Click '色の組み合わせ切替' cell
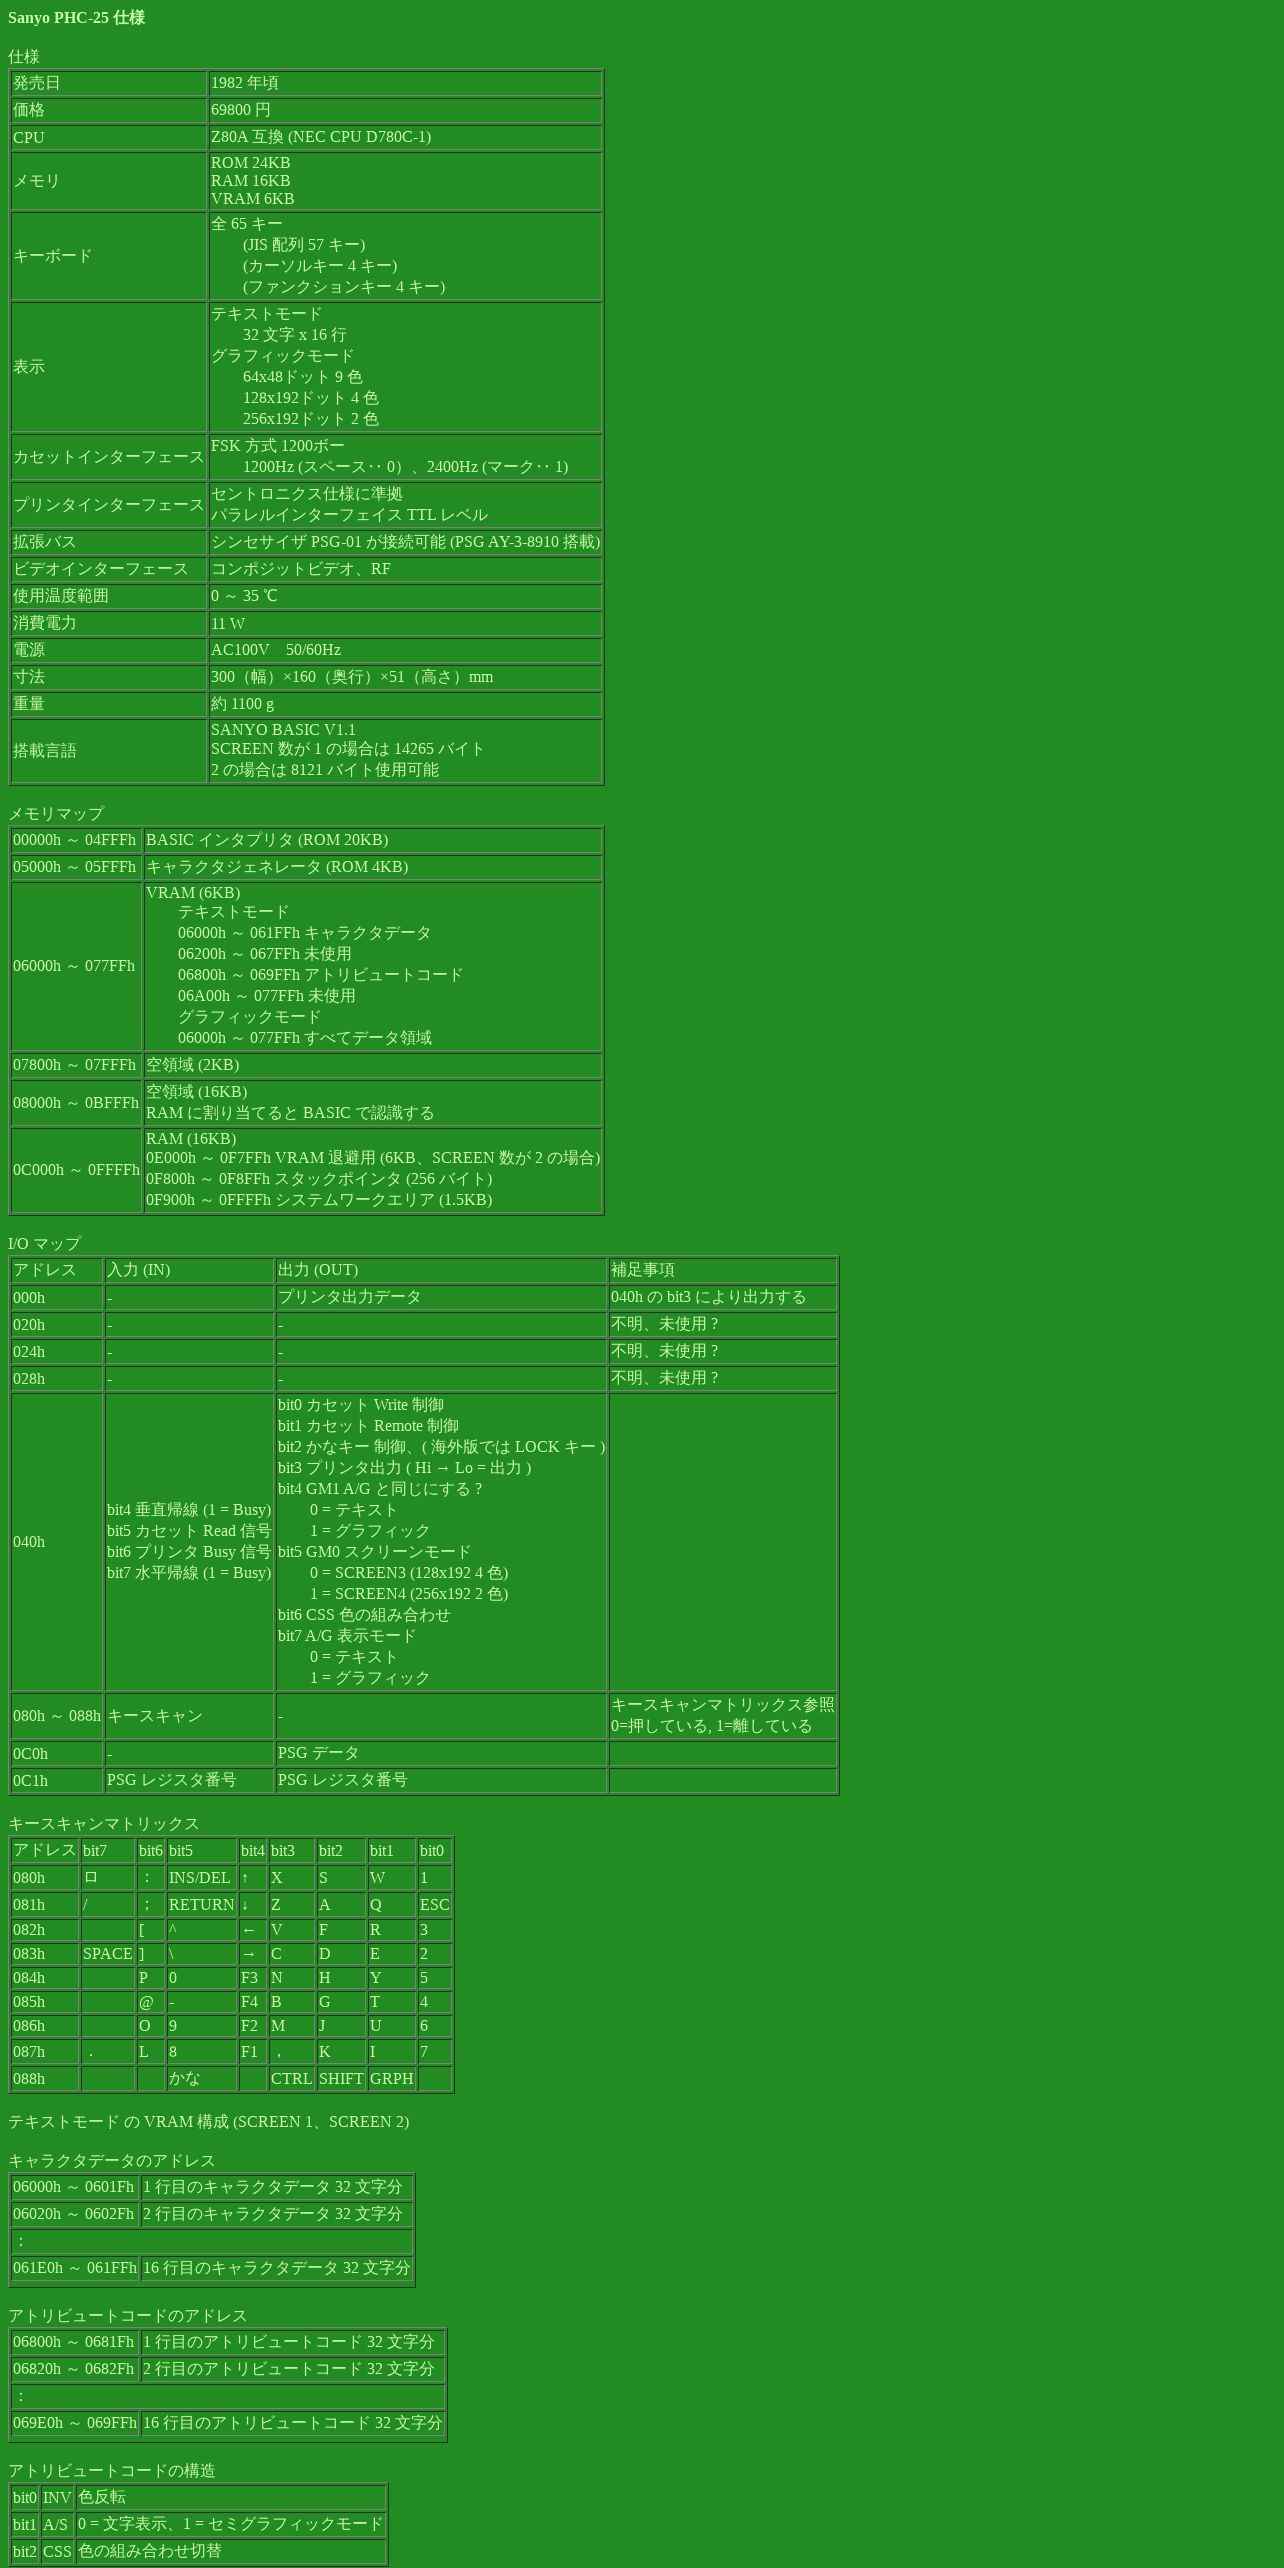 [x=231, y=2551]
